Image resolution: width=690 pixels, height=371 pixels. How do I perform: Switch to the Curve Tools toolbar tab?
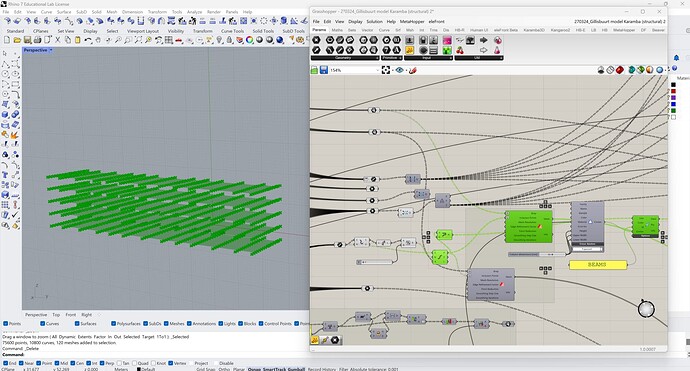click(232, 31)
